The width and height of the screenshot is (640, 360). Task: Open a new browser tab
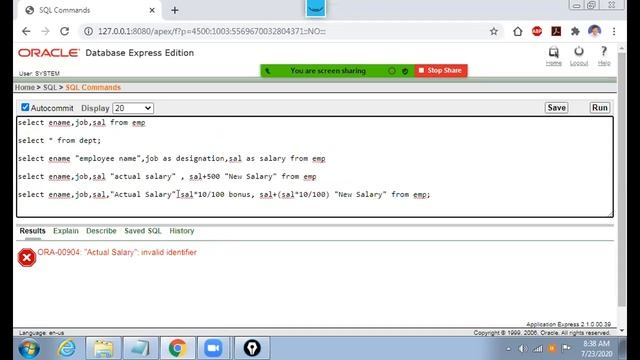click(175, 10)
